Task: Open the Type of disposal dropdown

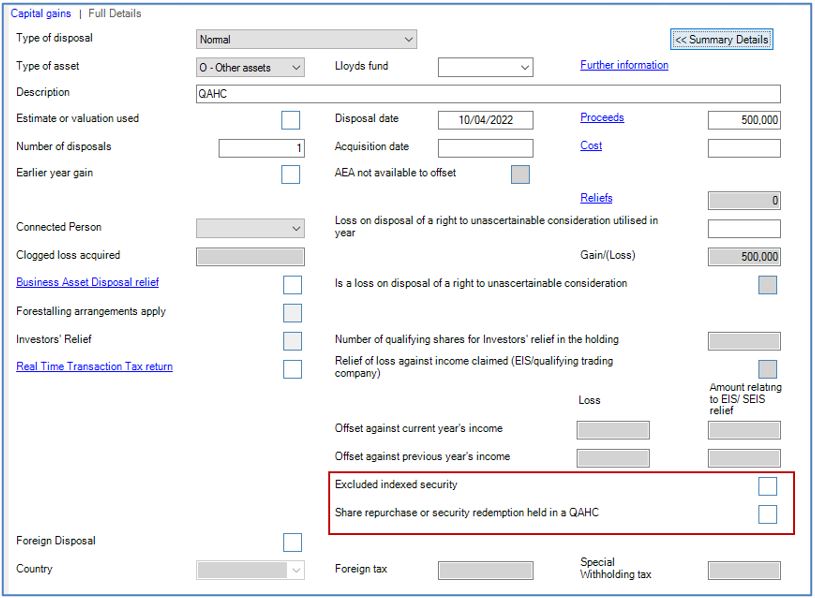Action: [x=306, y=39]
